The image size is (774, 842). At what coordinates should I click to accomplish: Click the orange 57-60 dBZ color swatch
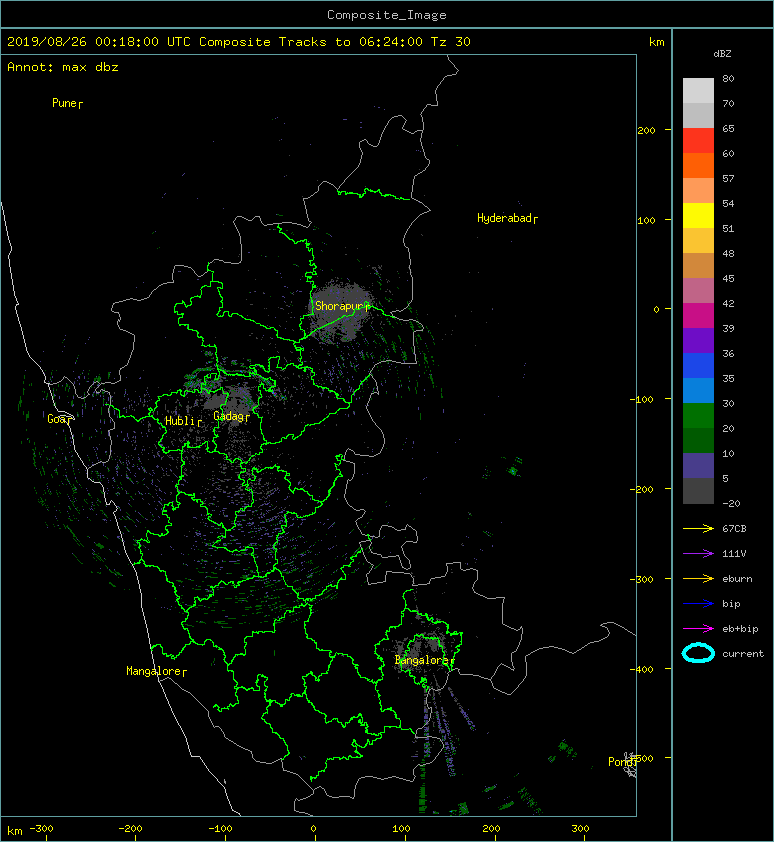tap(698, 166)
